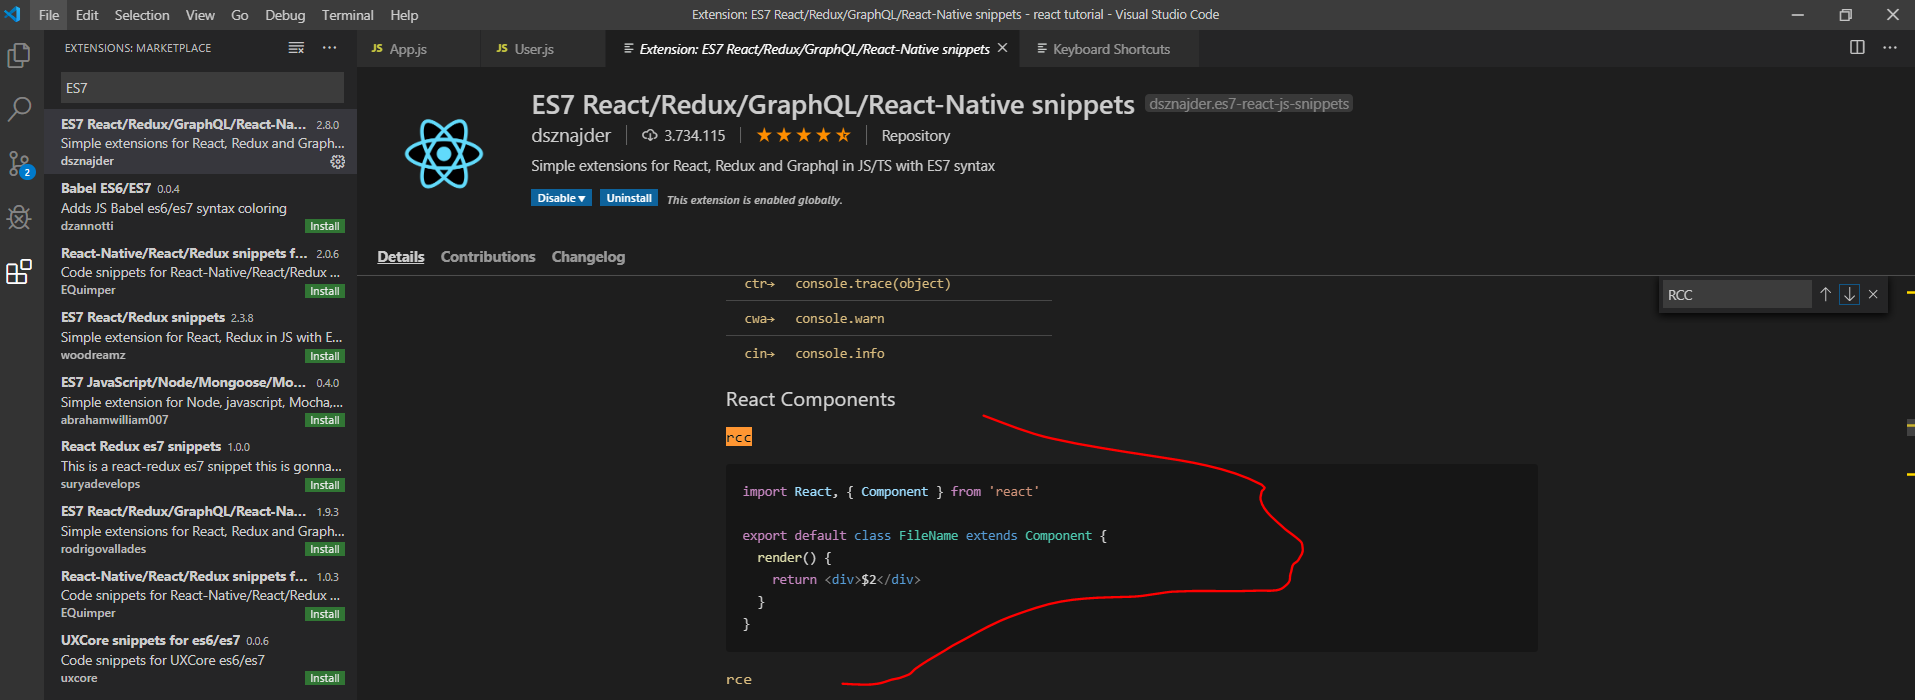Switch to the Contributions tab
Viewport: 1915px width, 700px height.
(x=488, y=257)
